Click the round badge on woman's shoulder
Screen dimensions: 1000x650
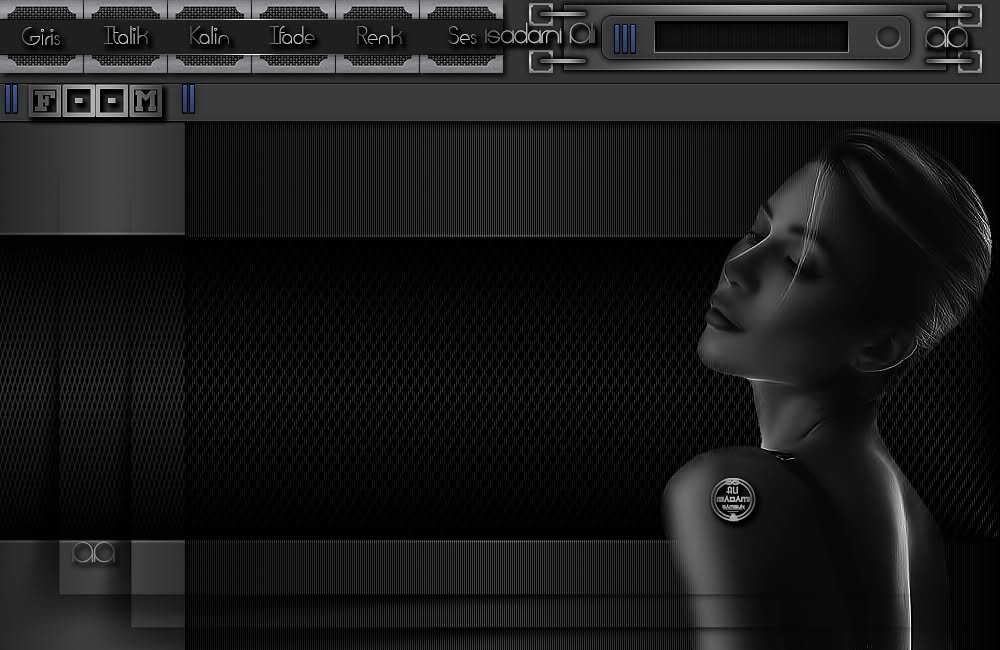(x=733, y=499)
